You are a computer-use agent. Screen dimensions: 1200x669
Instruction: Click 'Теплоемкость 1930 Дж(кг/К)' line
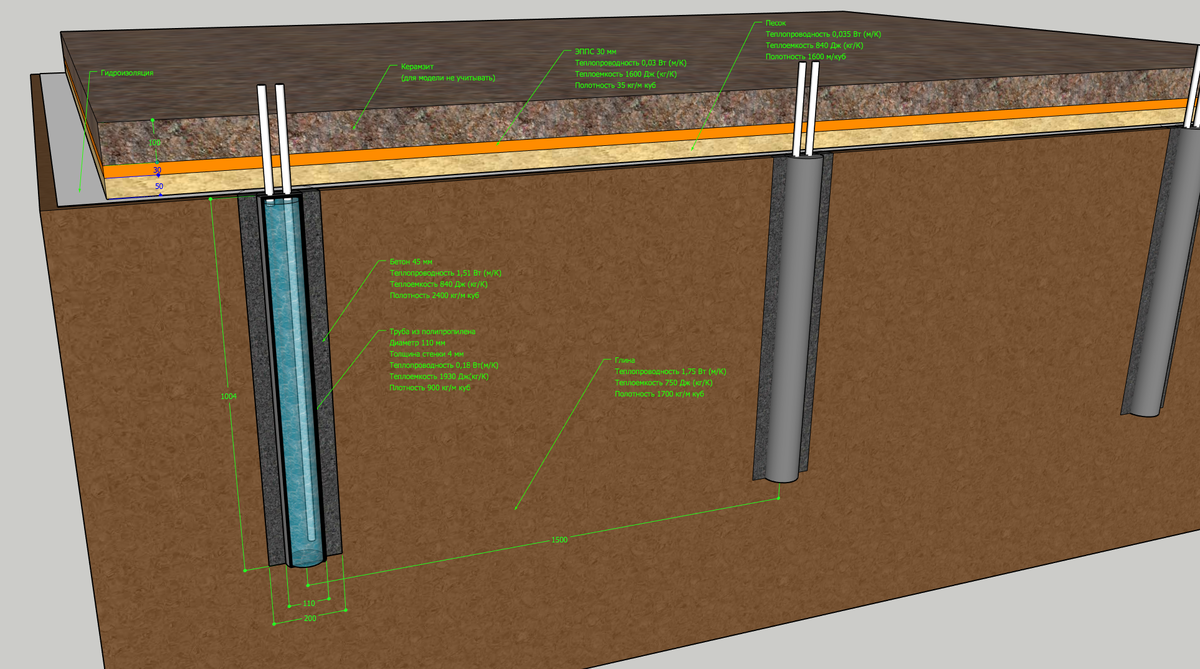pyautogui.click(x=439, y=376)
